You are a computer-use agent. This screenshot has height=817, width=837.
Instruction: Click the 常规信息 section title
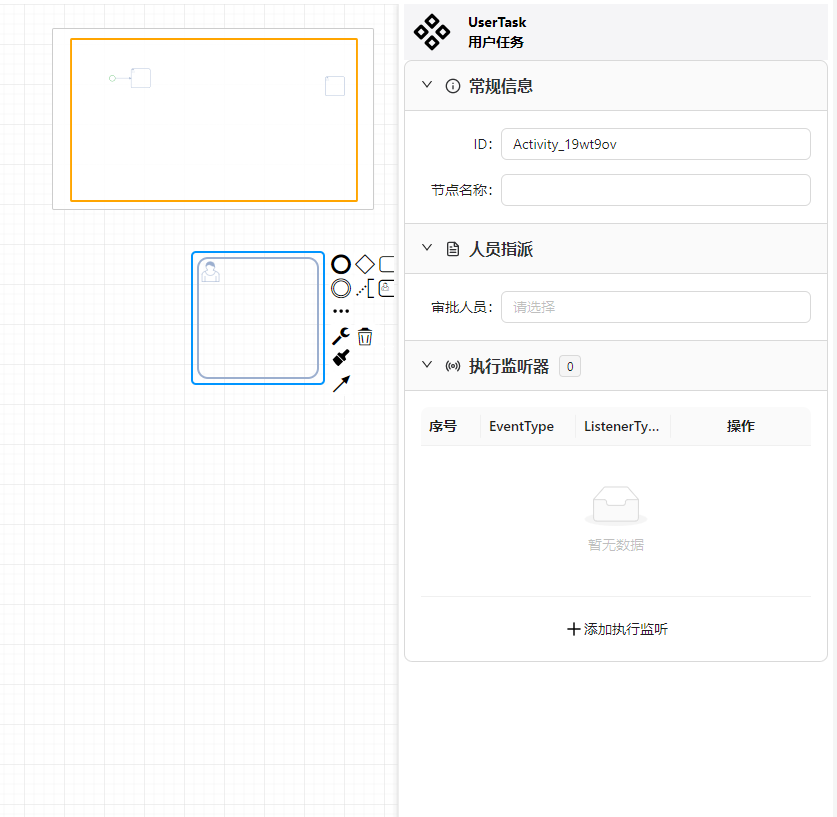coord(501,86)
